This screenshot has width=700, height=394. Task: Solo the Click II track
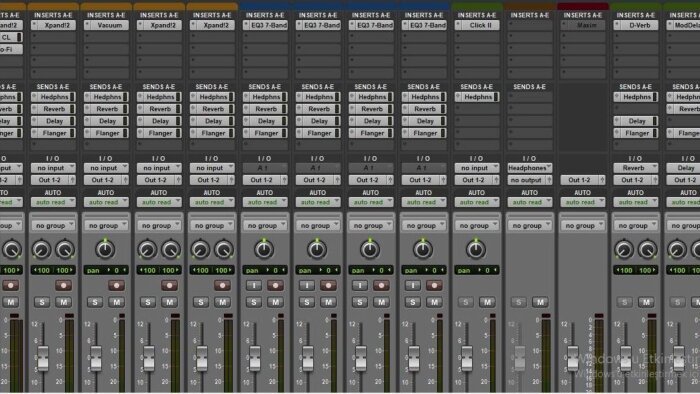pyautogui.click(x=465, y=302)
